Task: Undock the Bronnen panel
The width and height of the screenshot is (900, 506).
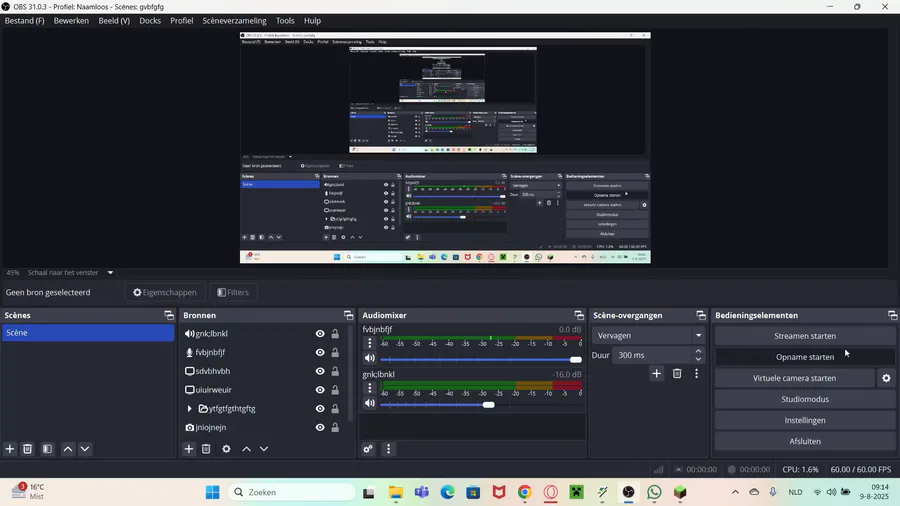Action: pos(348,315)
